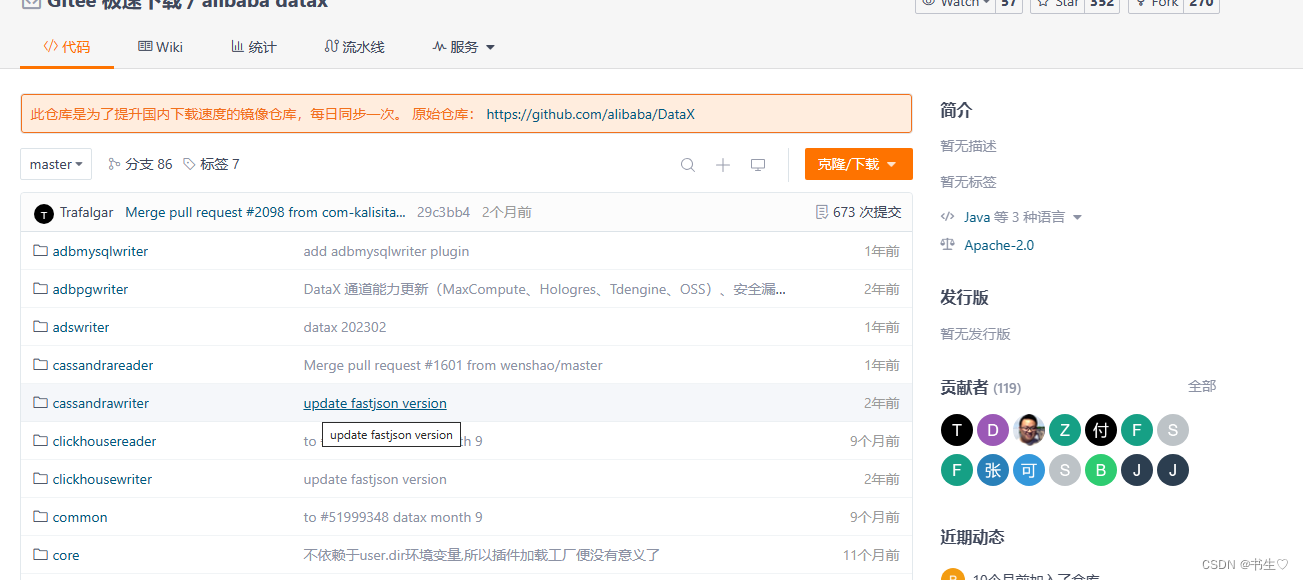Screen dimensions: 1303x580
Task: Open commit hash 29c3bb4
Action: [443, 212]
